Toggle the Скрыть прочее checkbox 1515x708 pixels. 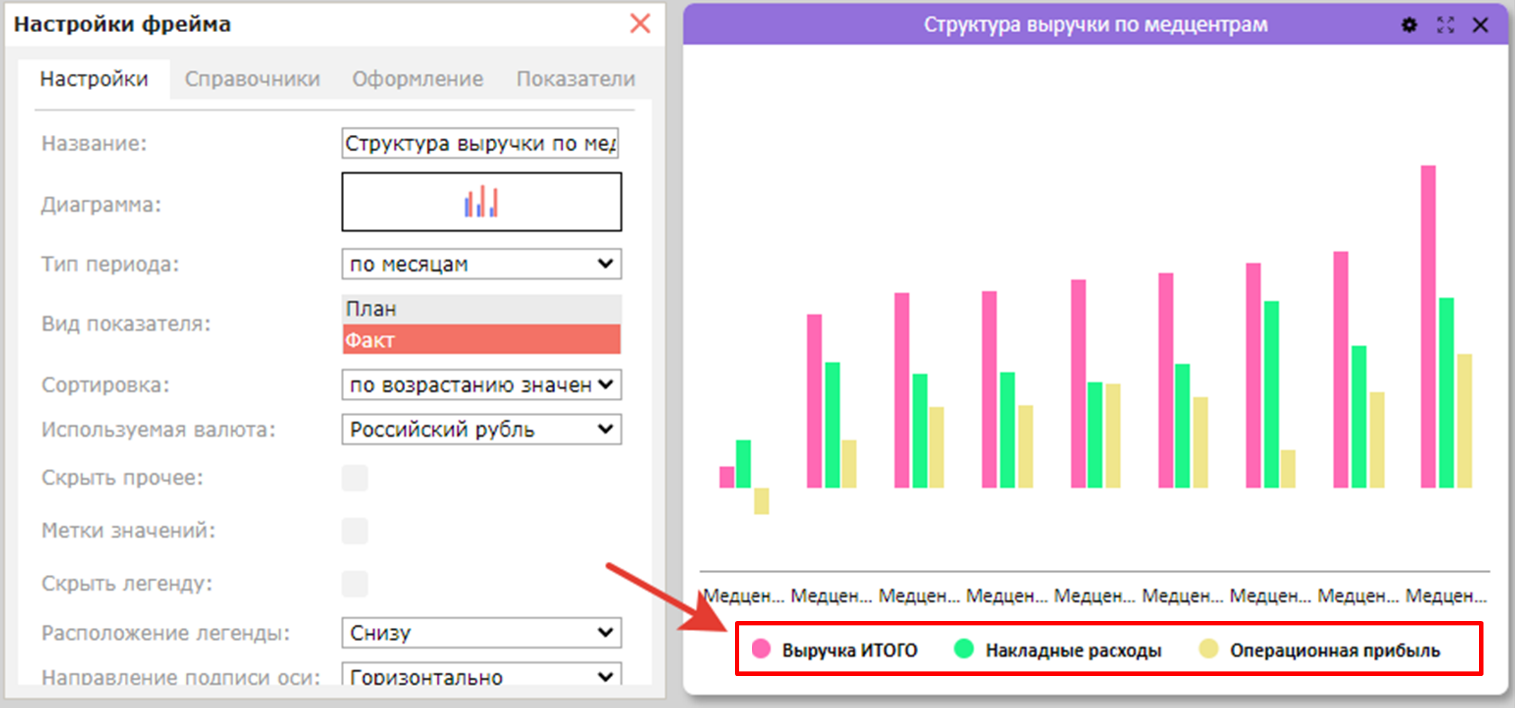[x=355, y=478]
